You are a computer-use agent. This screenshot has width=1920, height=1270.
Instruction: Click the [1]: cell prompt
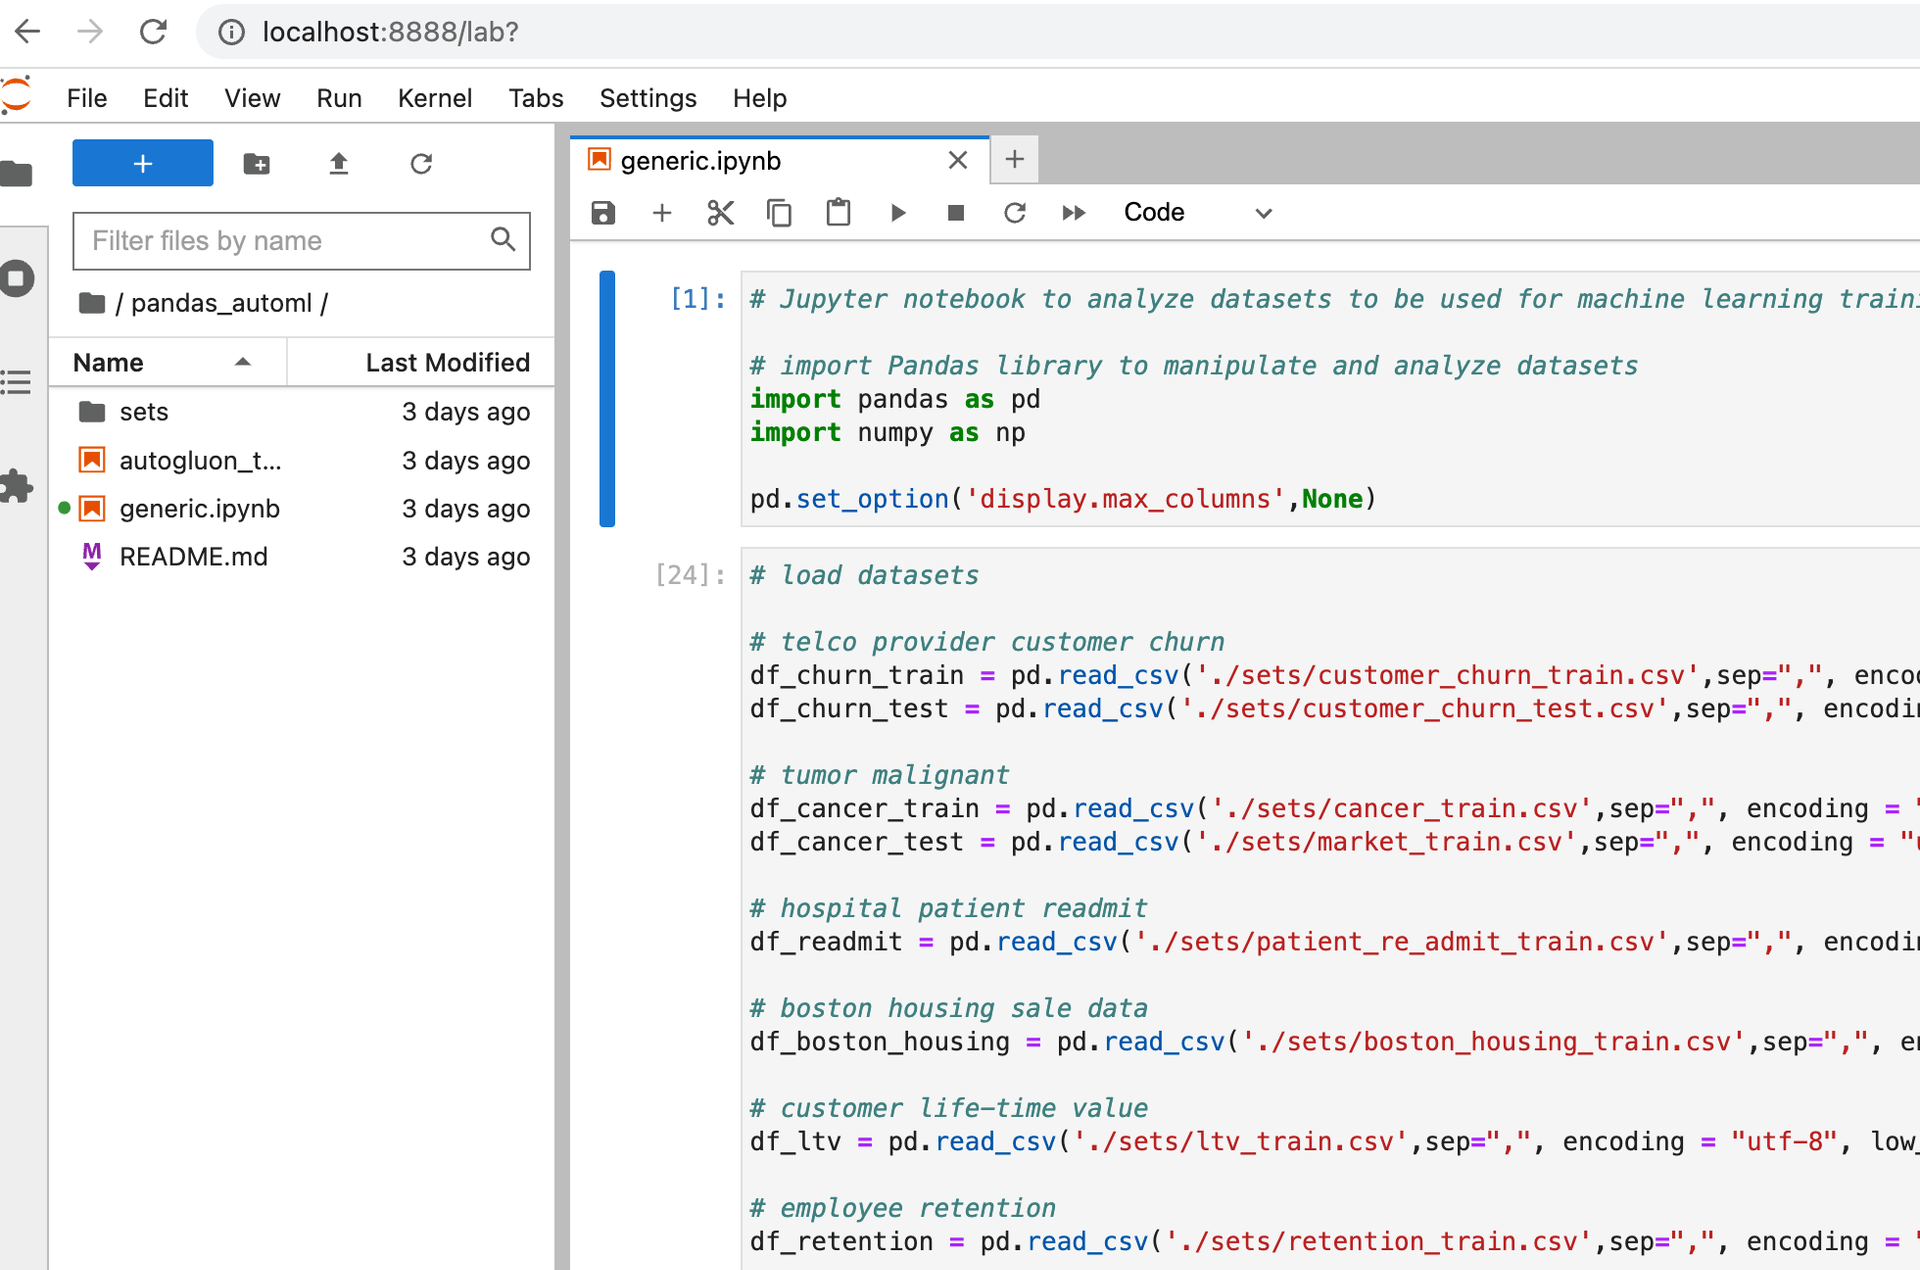[697, 299]
